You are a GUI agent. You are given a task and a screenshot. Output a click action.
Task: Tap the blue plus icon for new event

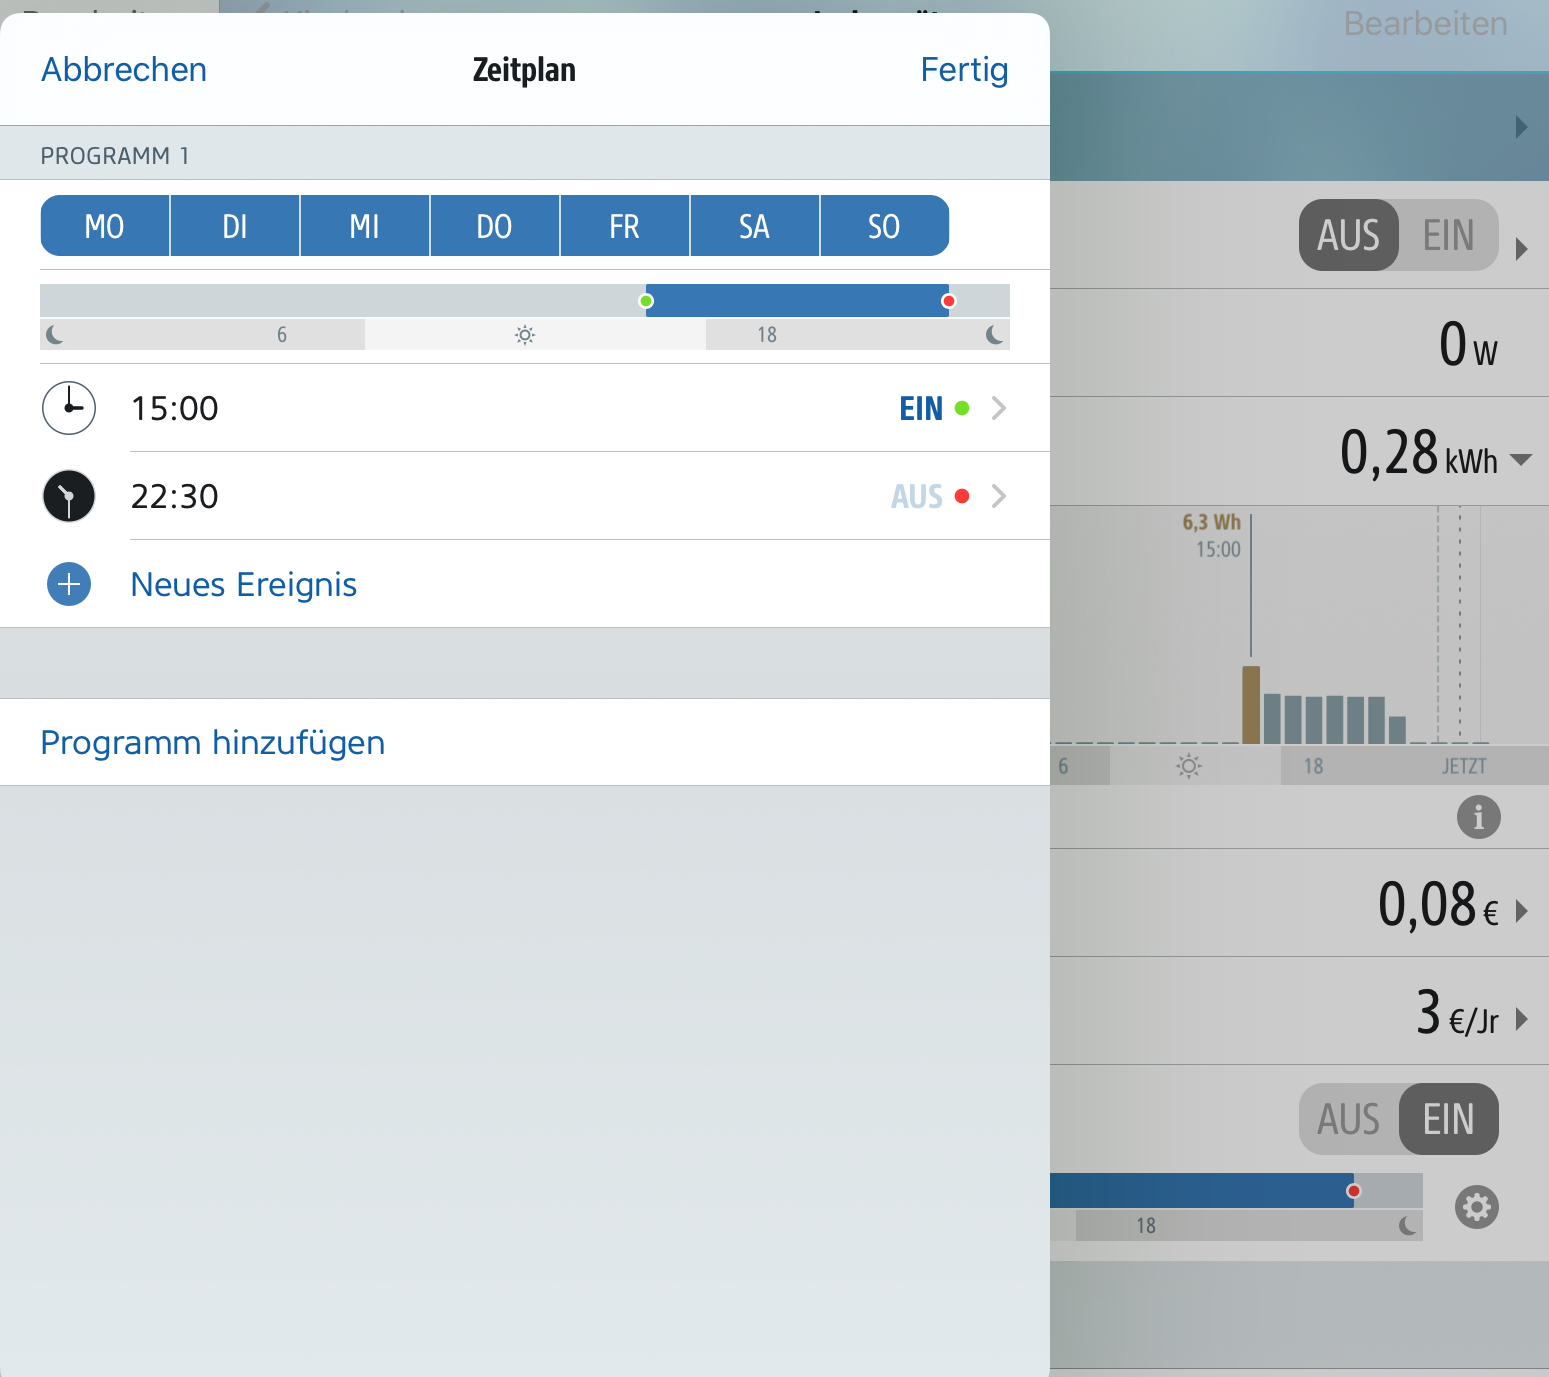(x=69, y=584)
